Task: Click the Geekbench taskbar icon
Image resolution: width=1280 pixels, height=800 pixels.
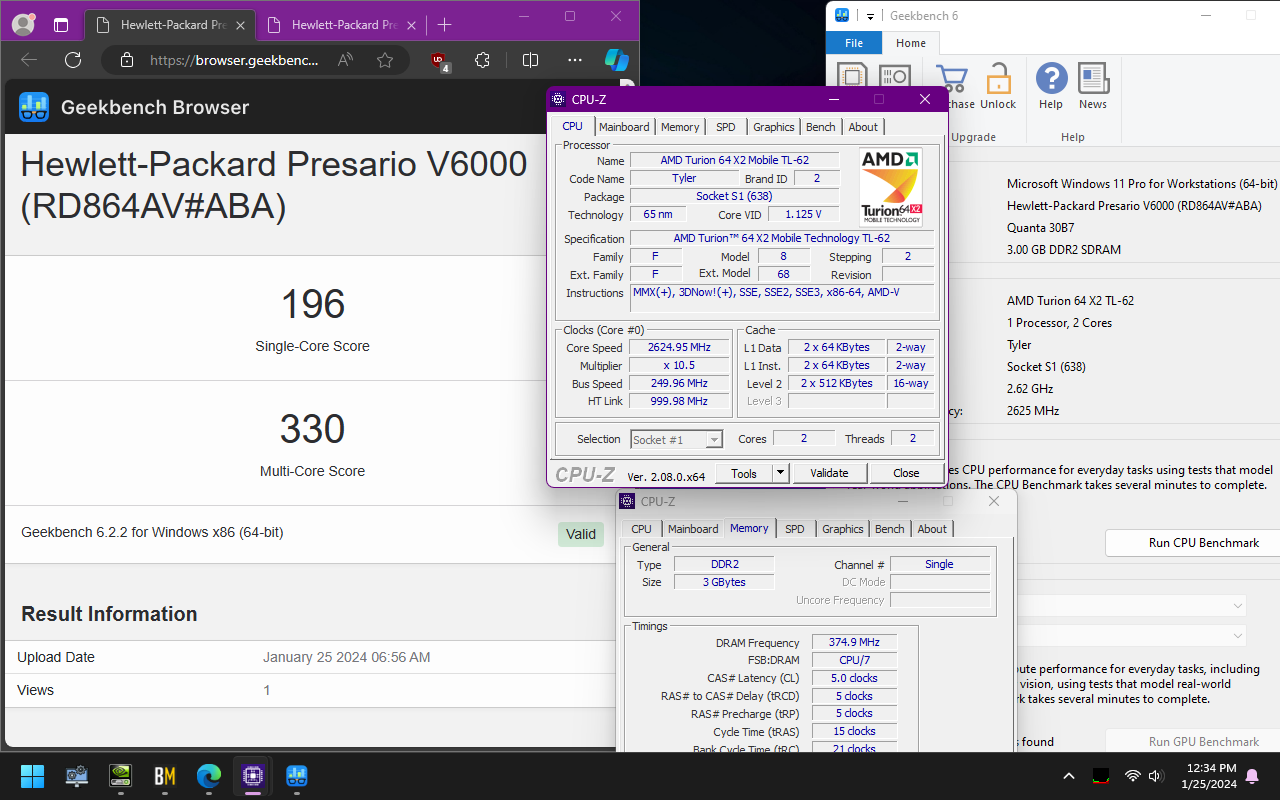Action: click(297, 776)
